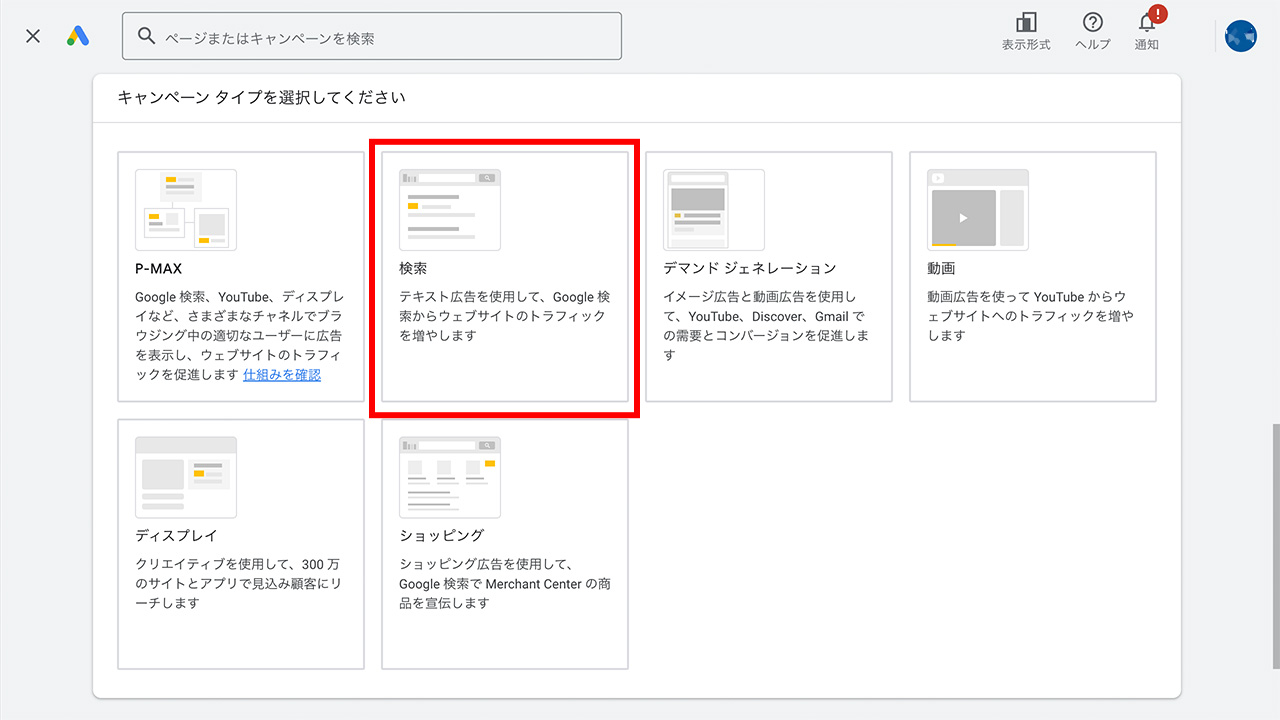Screen dimensions: 1280x720
Task: Click the P-MAX preview thumbnail image
Action: (185, 210)
